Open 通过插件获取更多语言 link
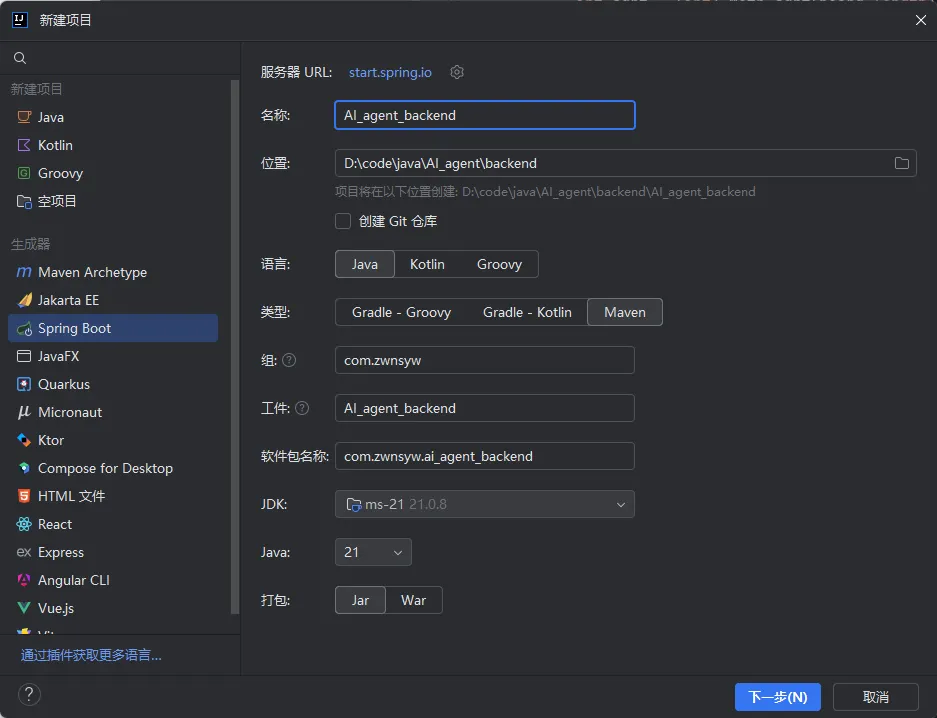The width and height of the screenshot is (937, 718). point(91,655)
